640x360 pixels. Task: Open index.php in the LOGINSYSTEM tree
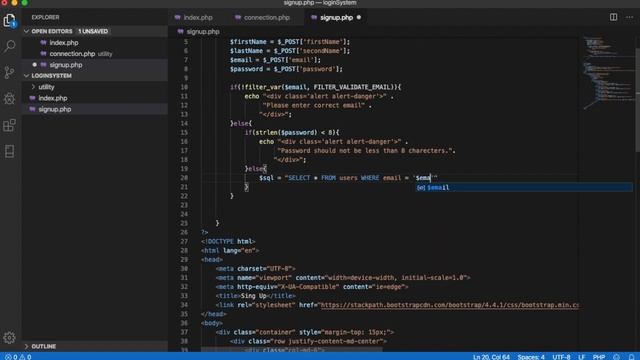click(x=53, y=98)
